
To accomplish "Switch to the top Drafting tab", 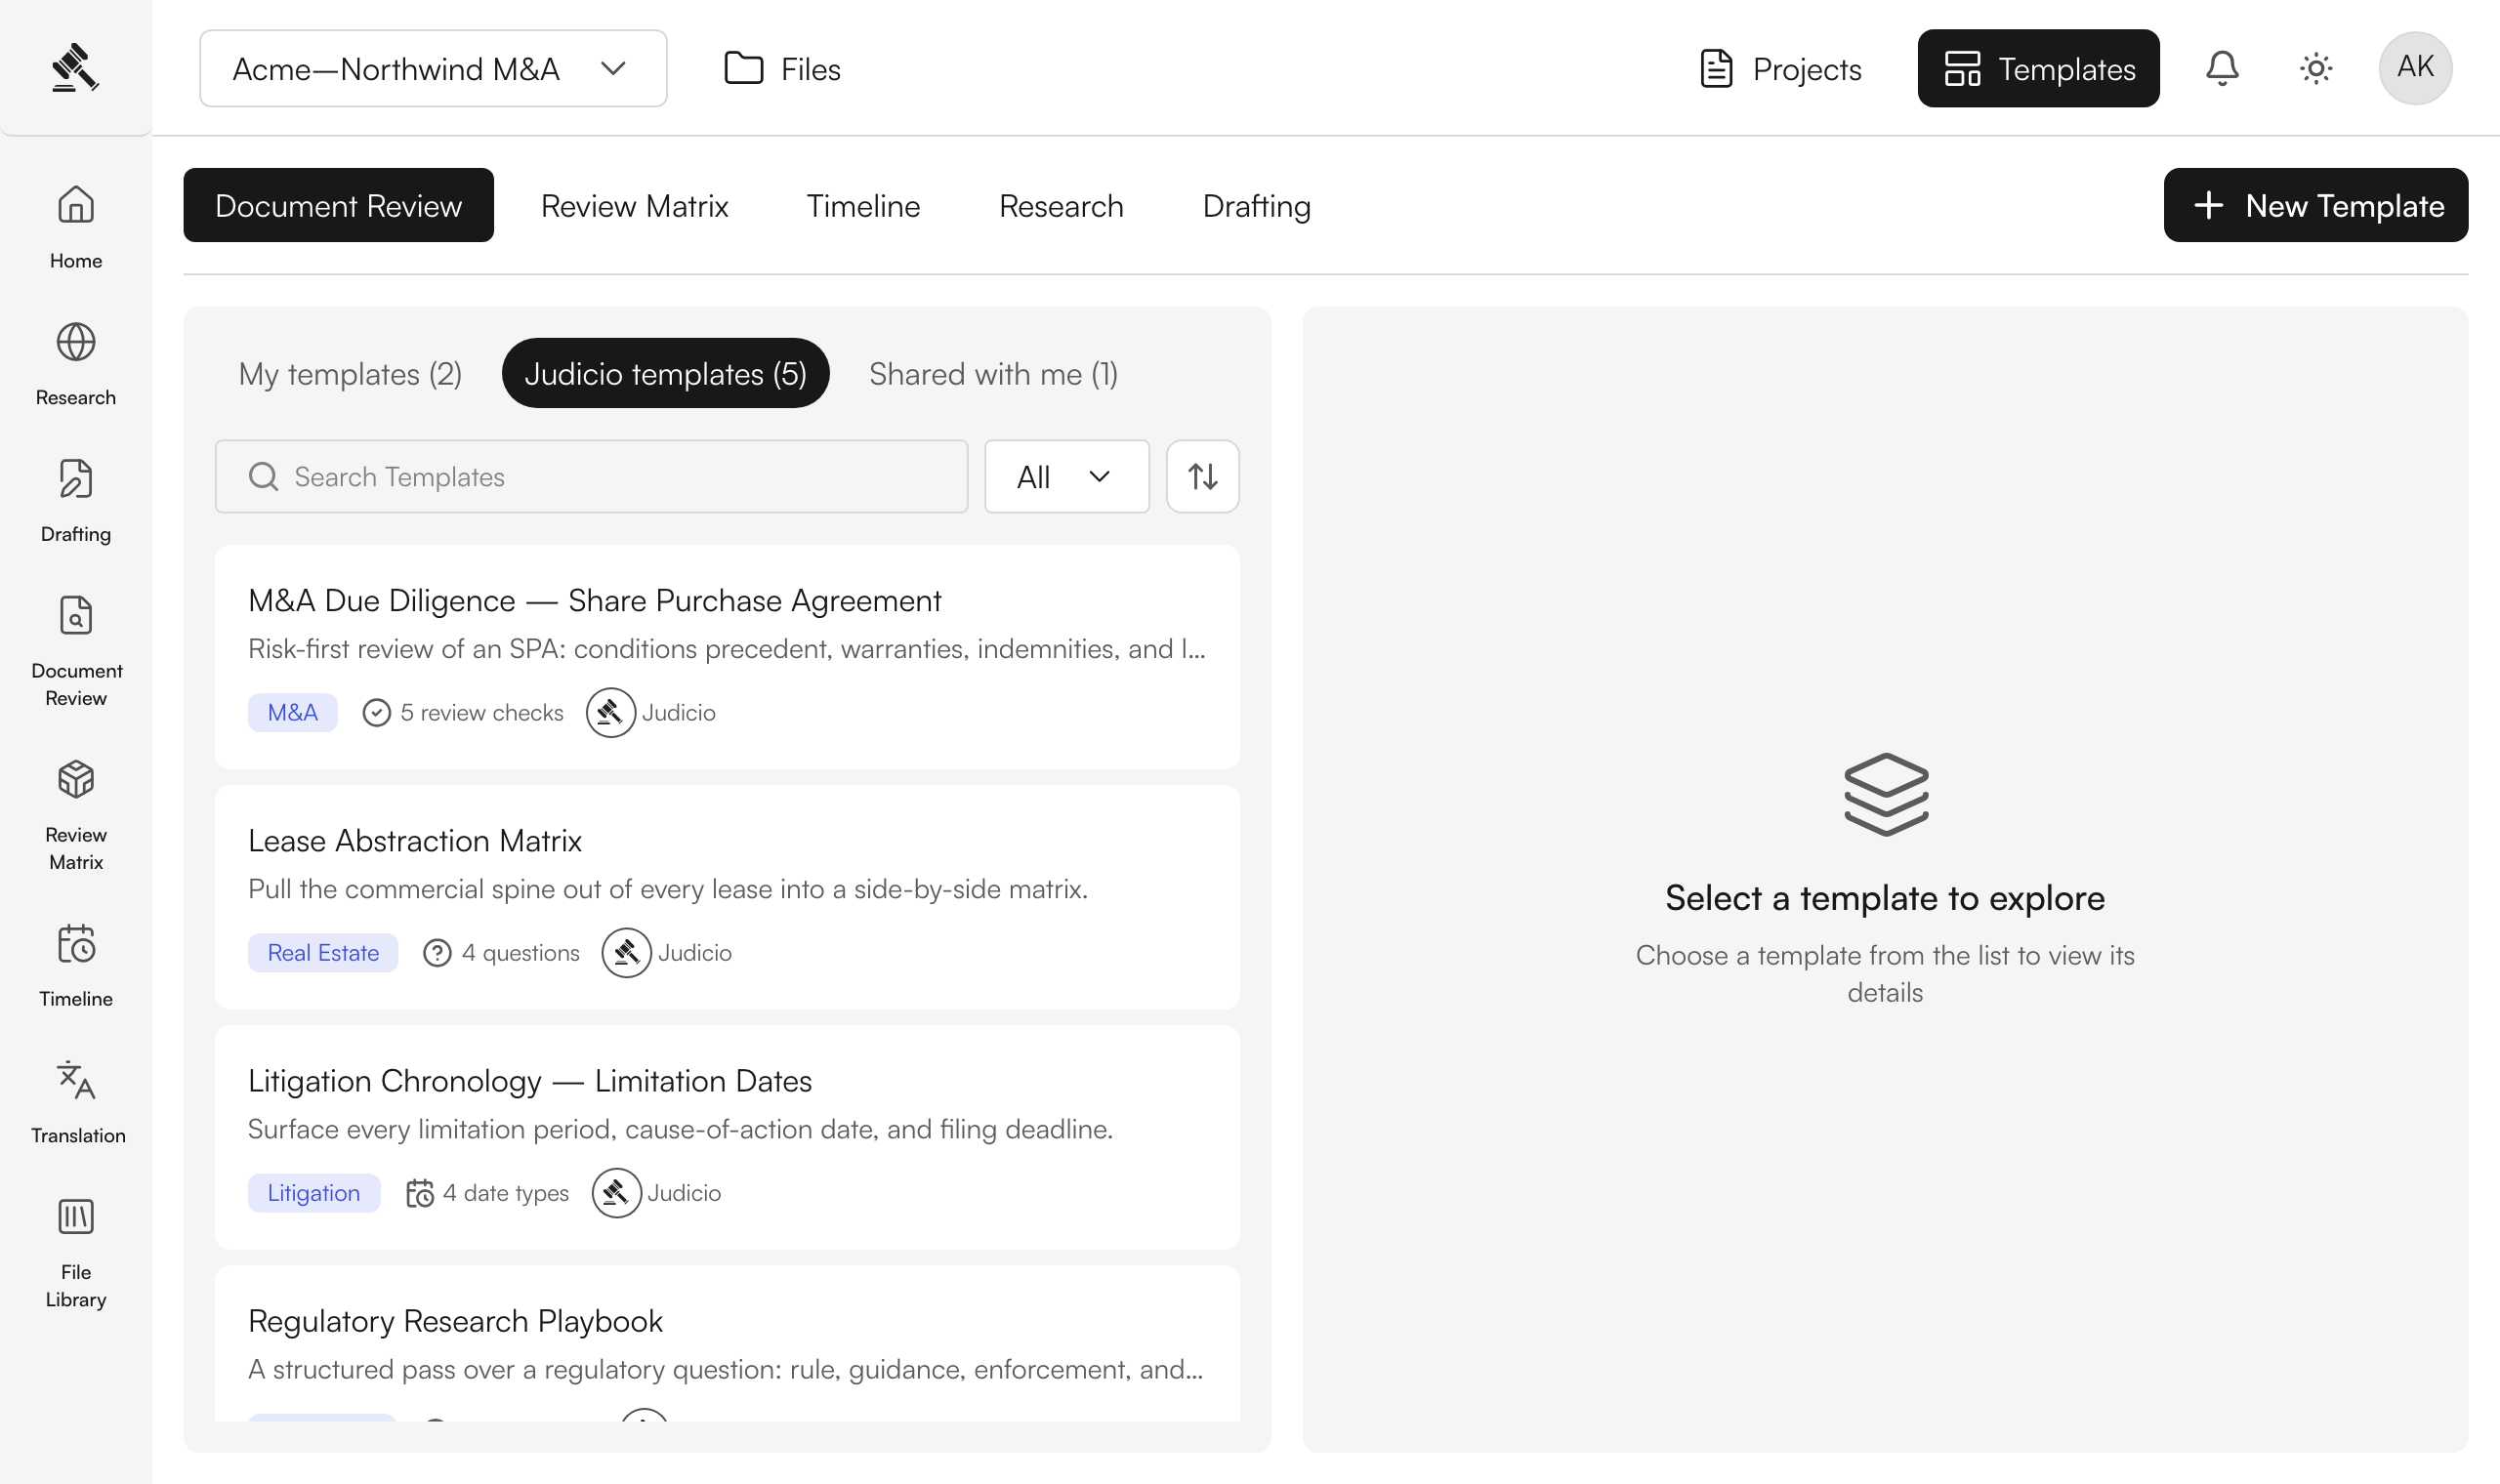I will coord(1256,205).
